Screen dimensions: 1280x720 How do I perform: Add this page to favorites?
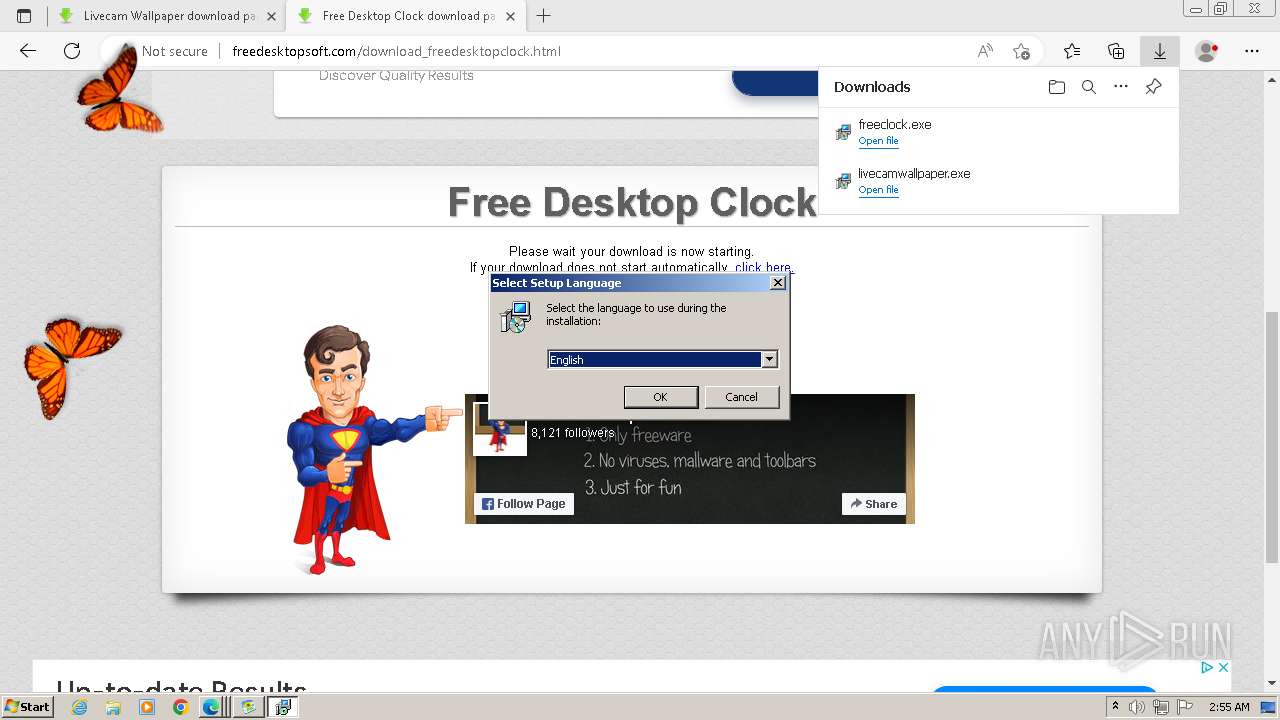1021,51
